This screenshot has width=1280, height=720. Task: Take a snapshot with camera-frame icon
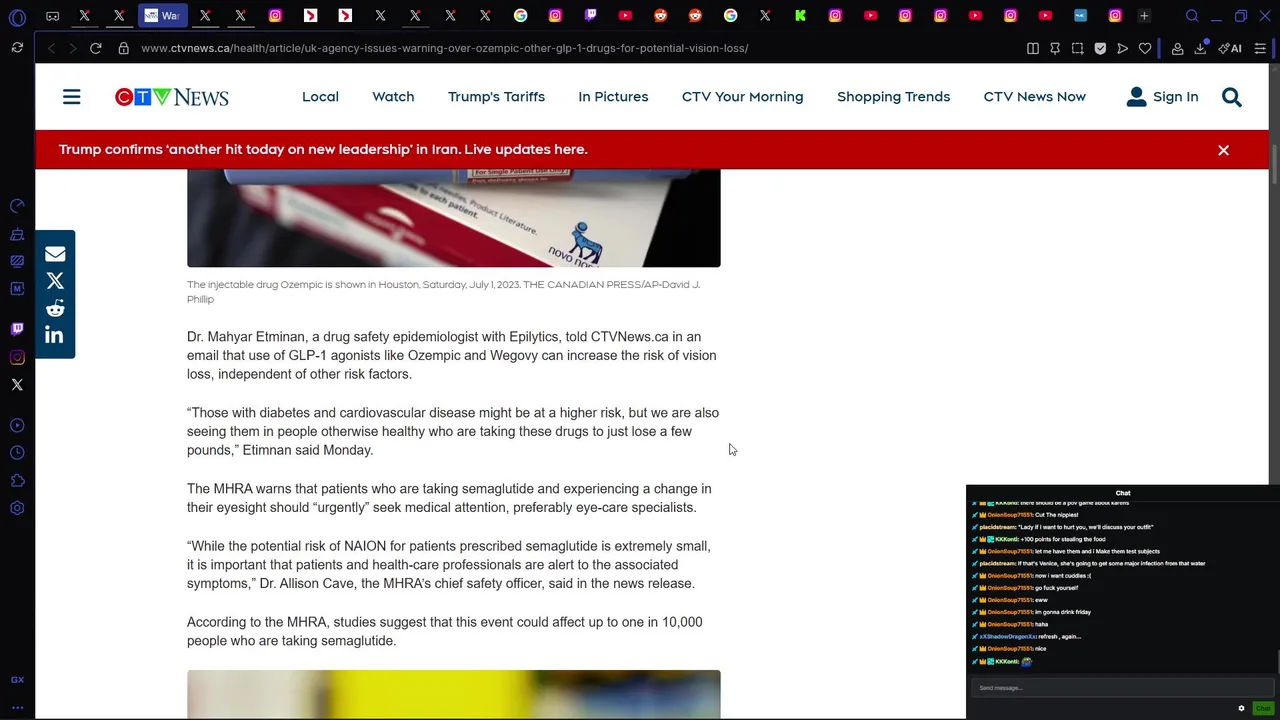coord(1077,48)
